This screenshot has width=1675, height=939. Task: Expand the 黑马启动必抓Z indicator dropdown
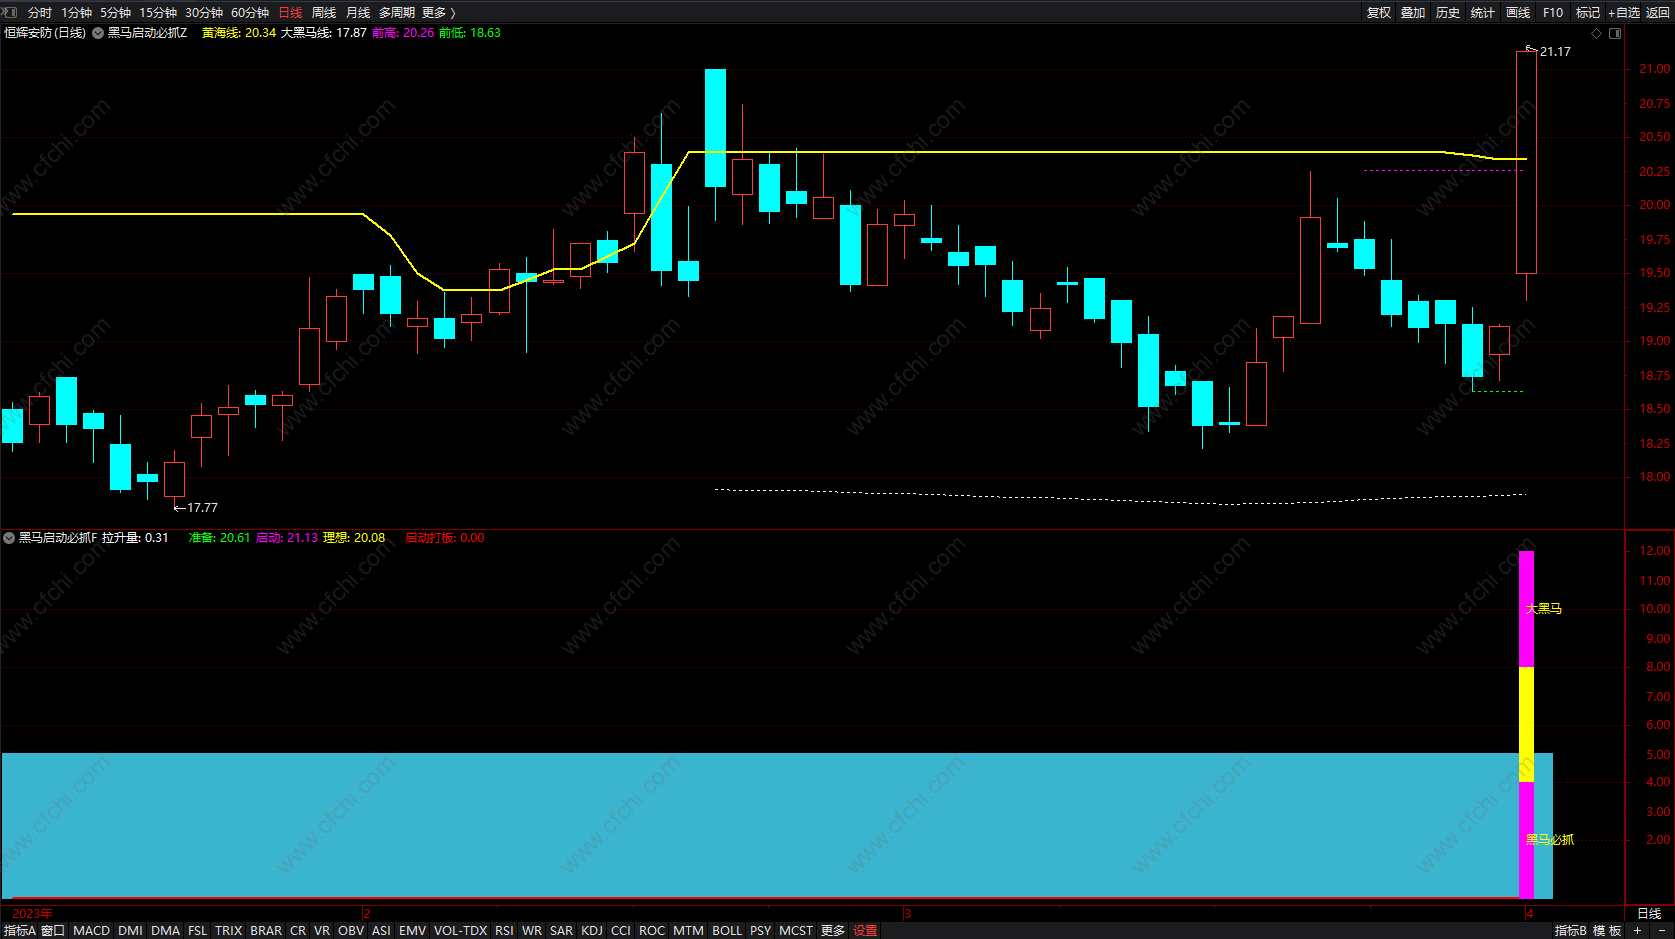click(x=98, y=33)
